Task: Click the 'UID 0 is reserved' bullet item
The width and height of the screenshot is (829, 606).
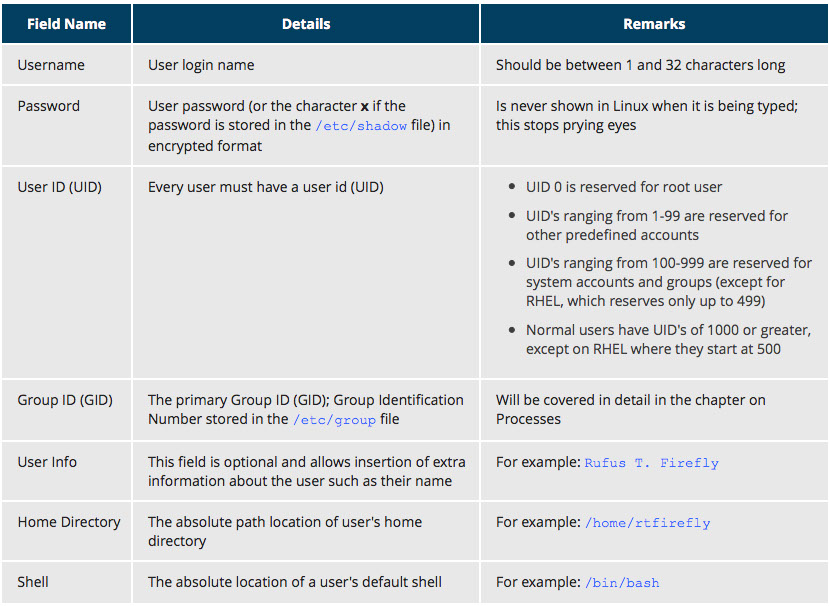Action: 624,187
